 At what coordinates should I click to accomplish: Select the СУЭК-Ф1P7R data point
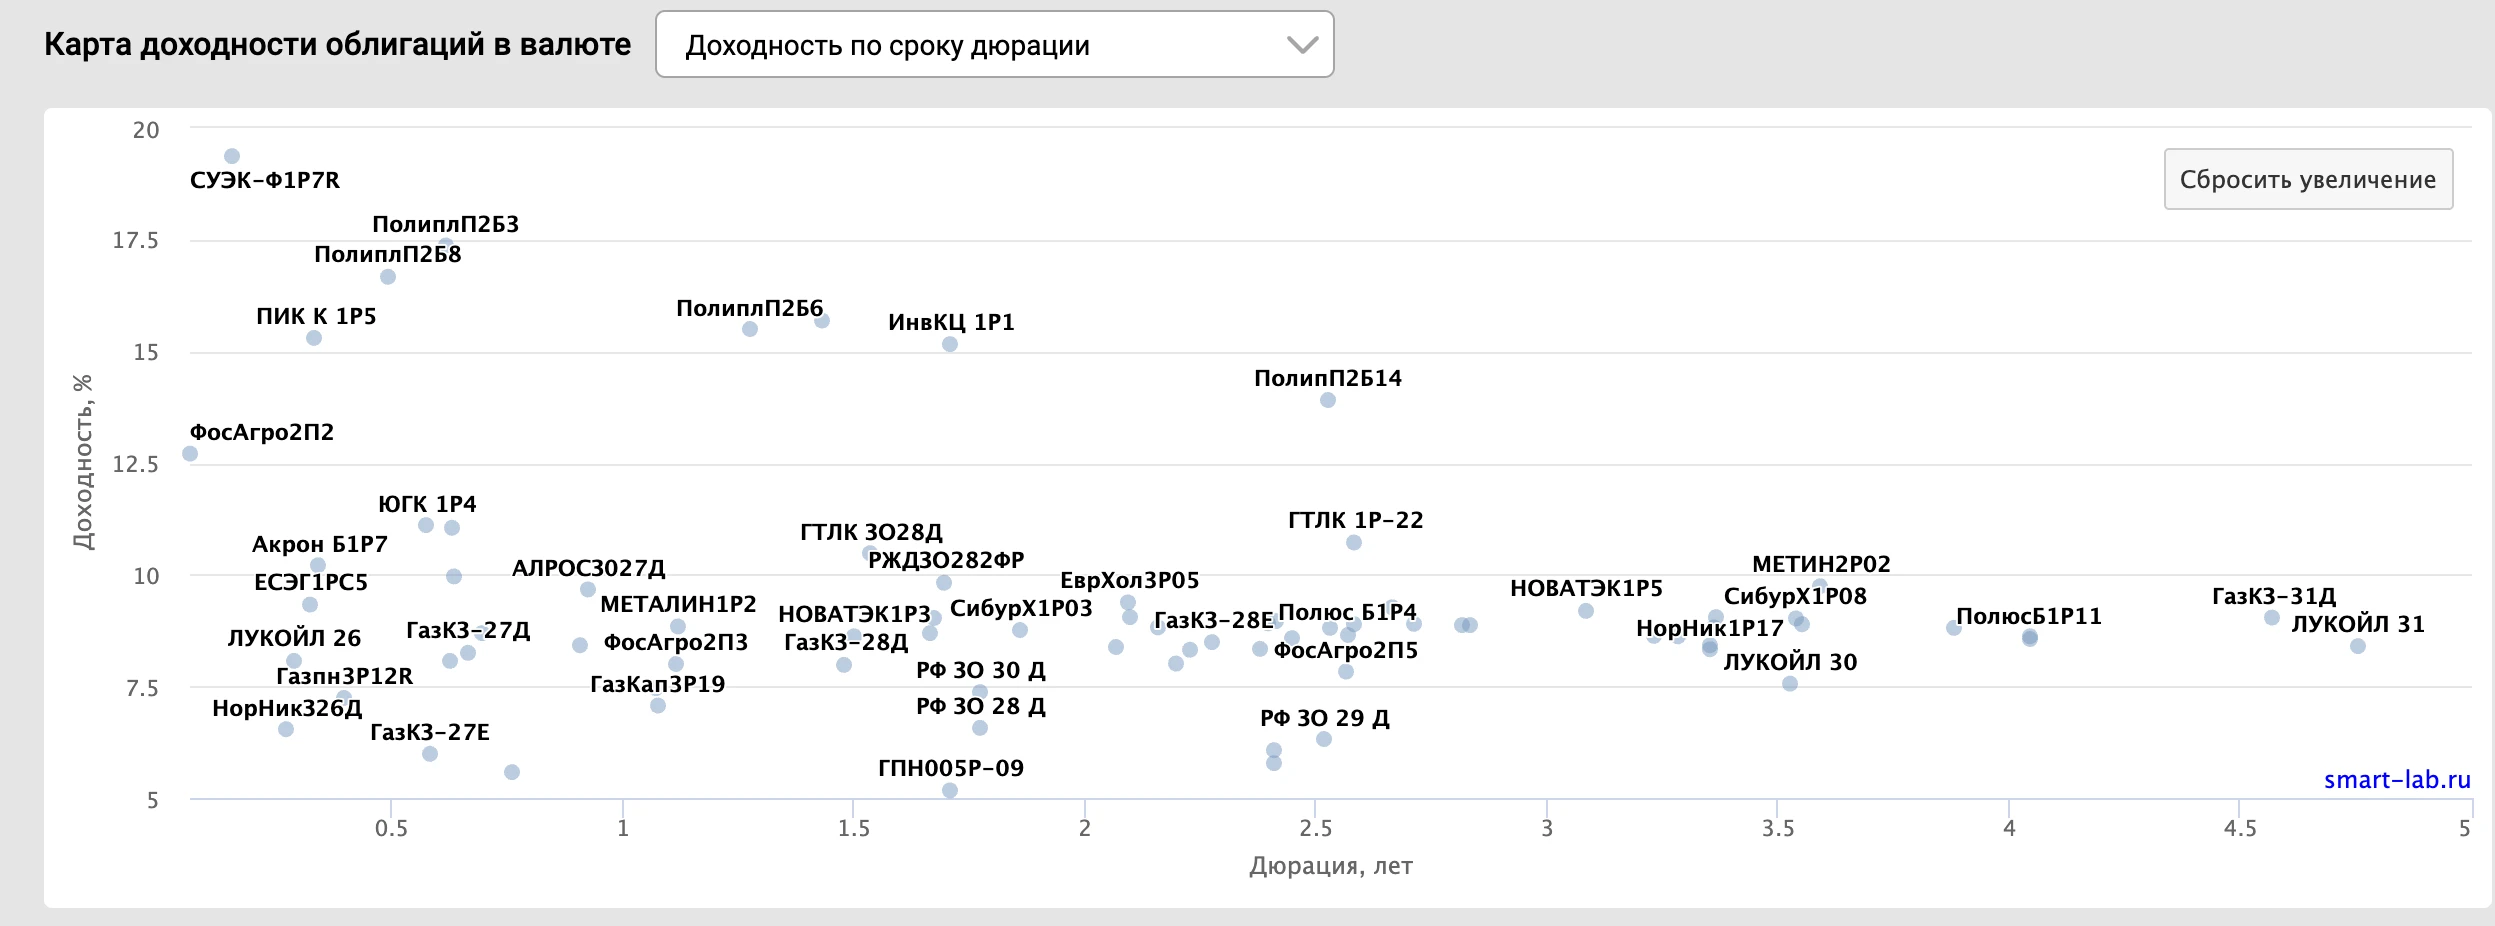coord(232,156)
